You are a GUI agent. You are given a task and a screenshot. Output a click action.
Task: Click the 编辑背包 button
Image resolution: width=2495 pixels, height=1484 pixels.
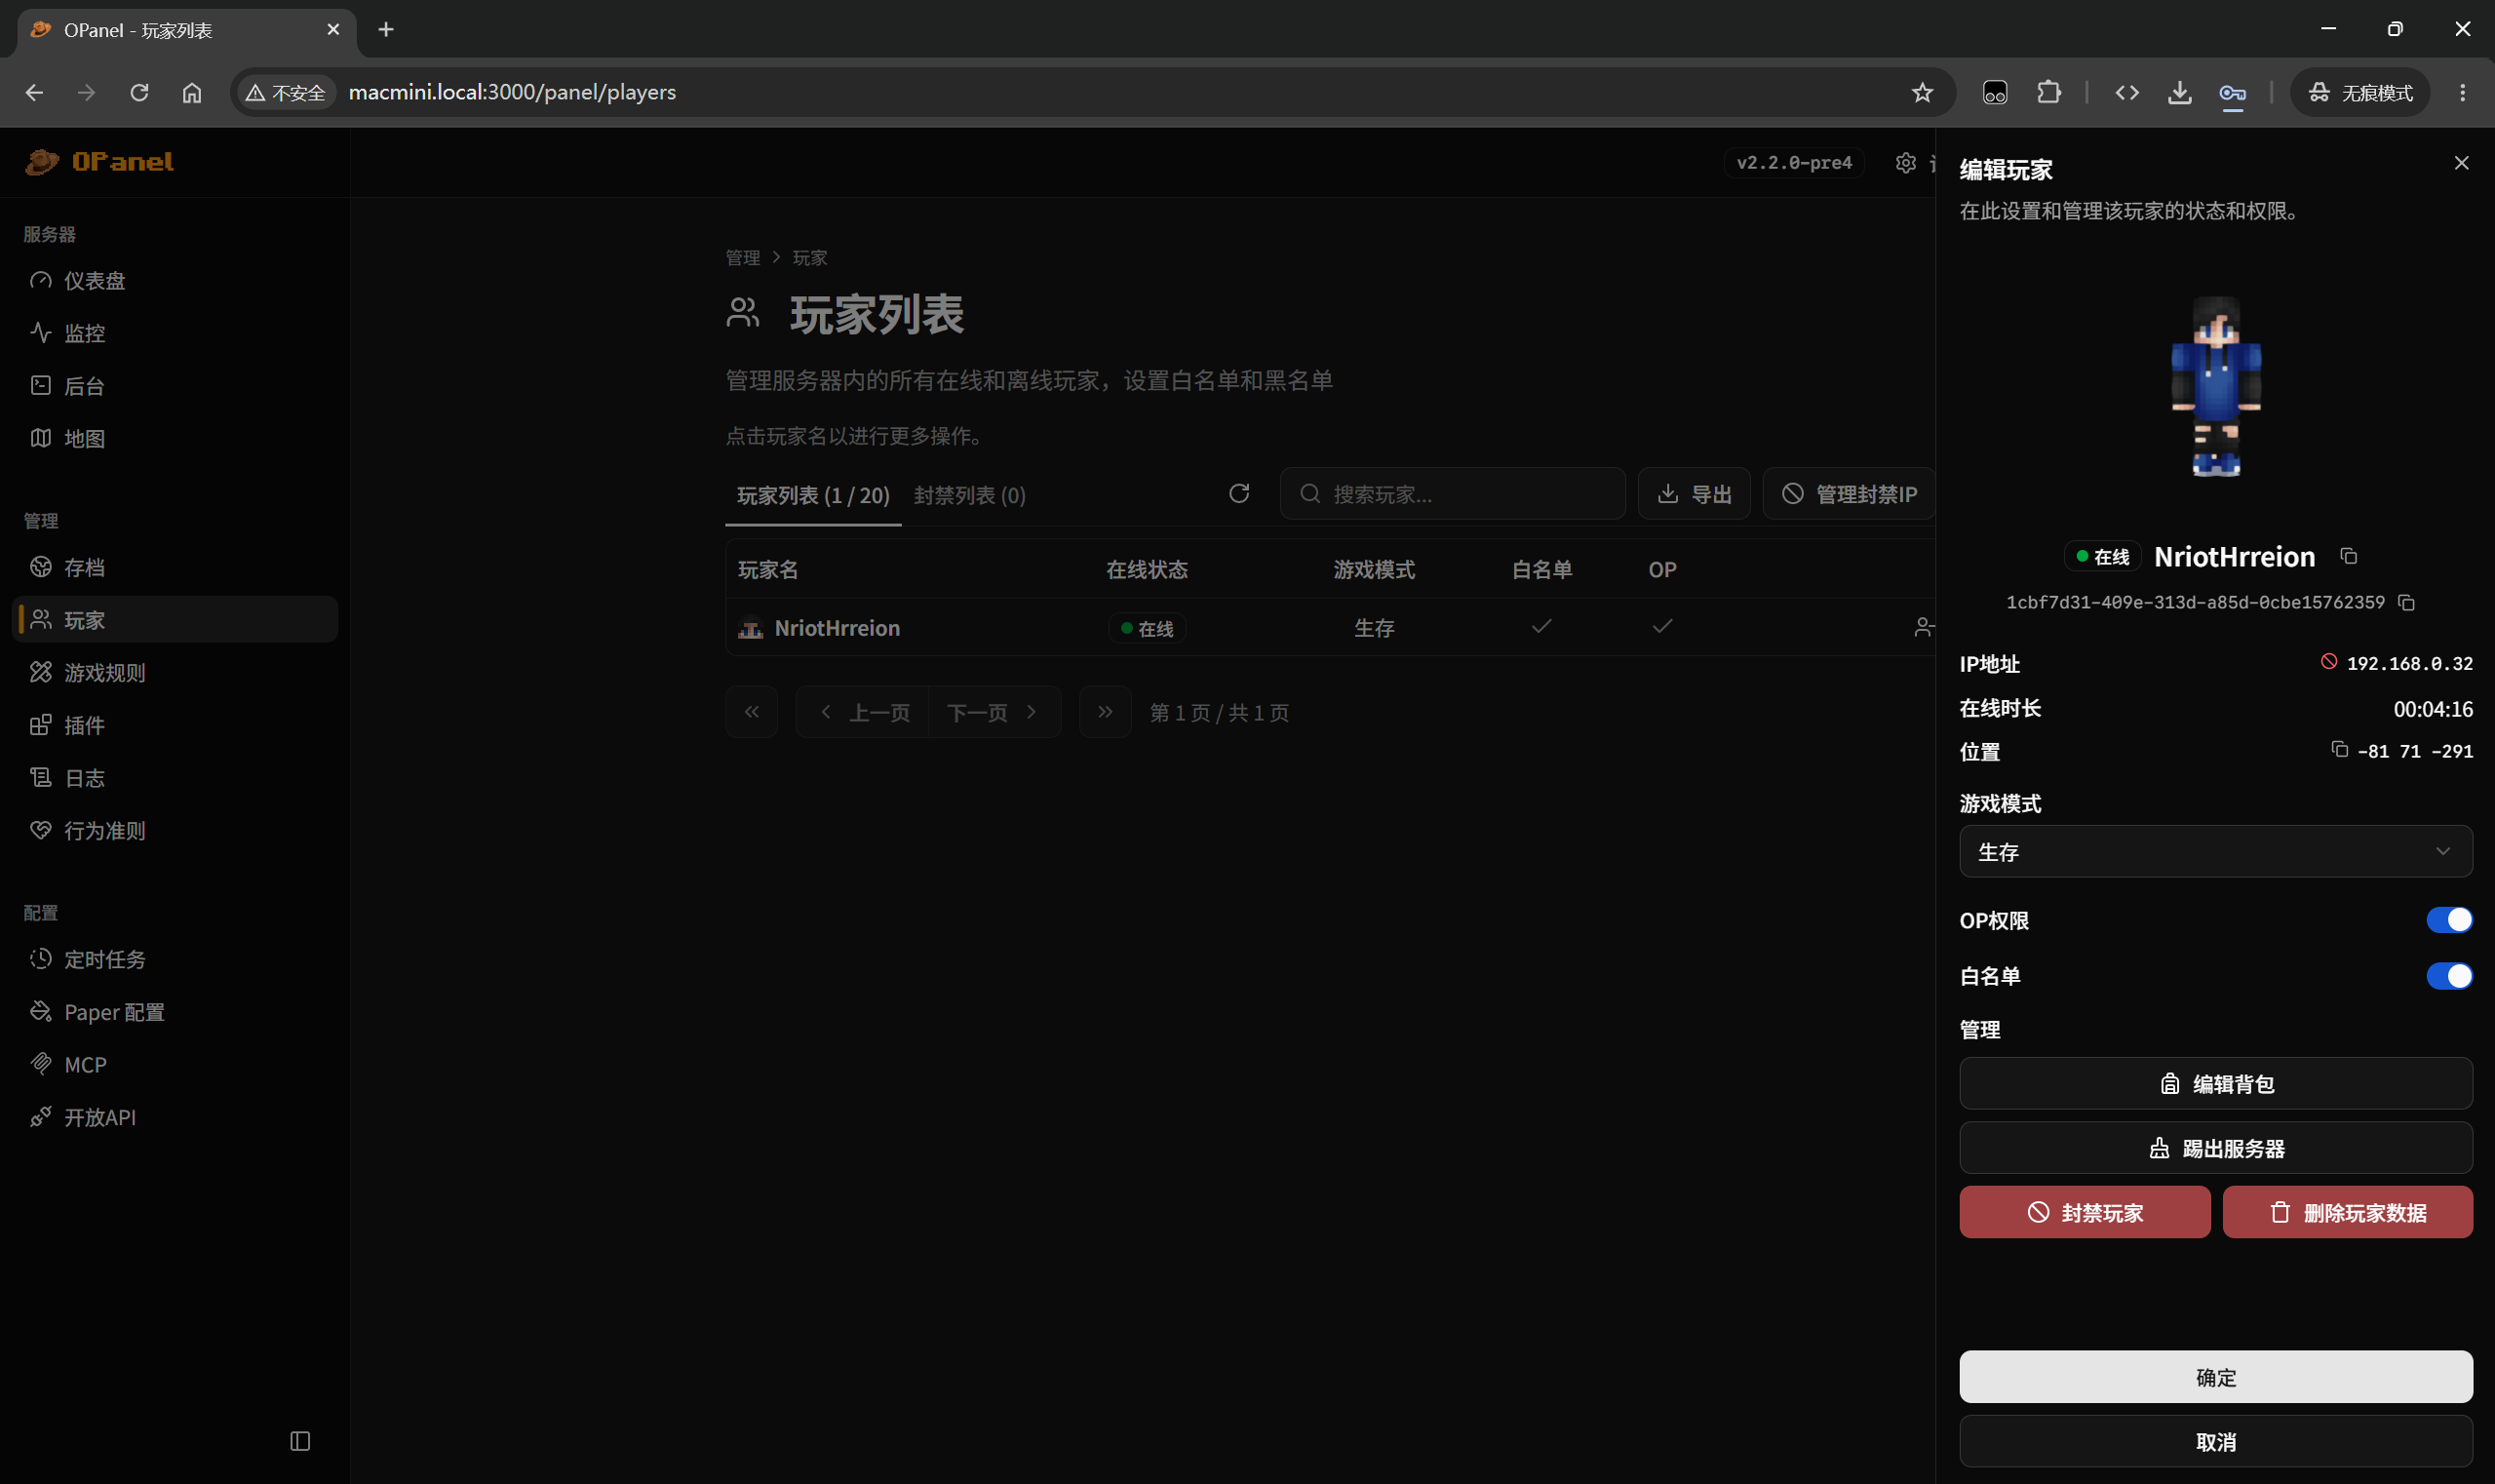click(2216, 1083)
